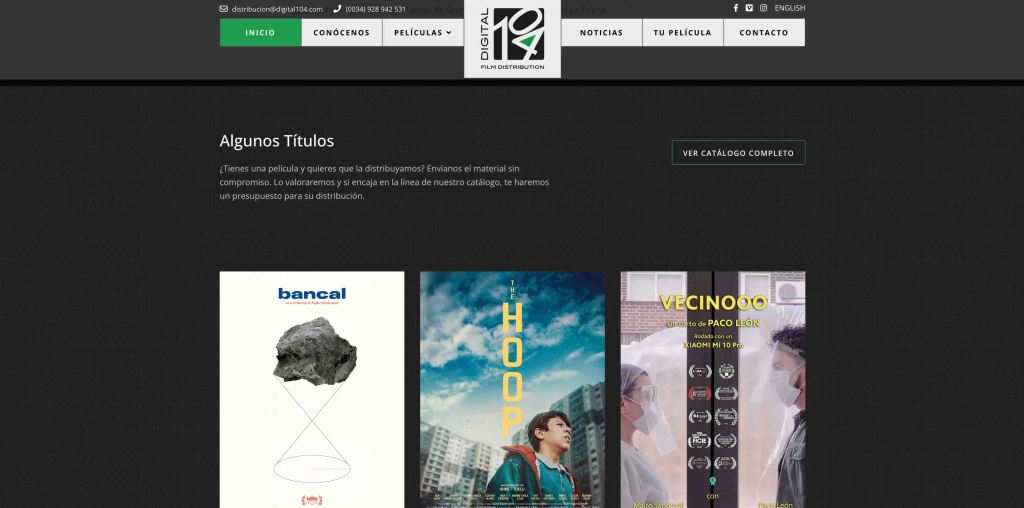Screen dimensions: 1024x508
Task: Navigate to the Contacto page
Action: pyautogui.click(x=763, y=32)
